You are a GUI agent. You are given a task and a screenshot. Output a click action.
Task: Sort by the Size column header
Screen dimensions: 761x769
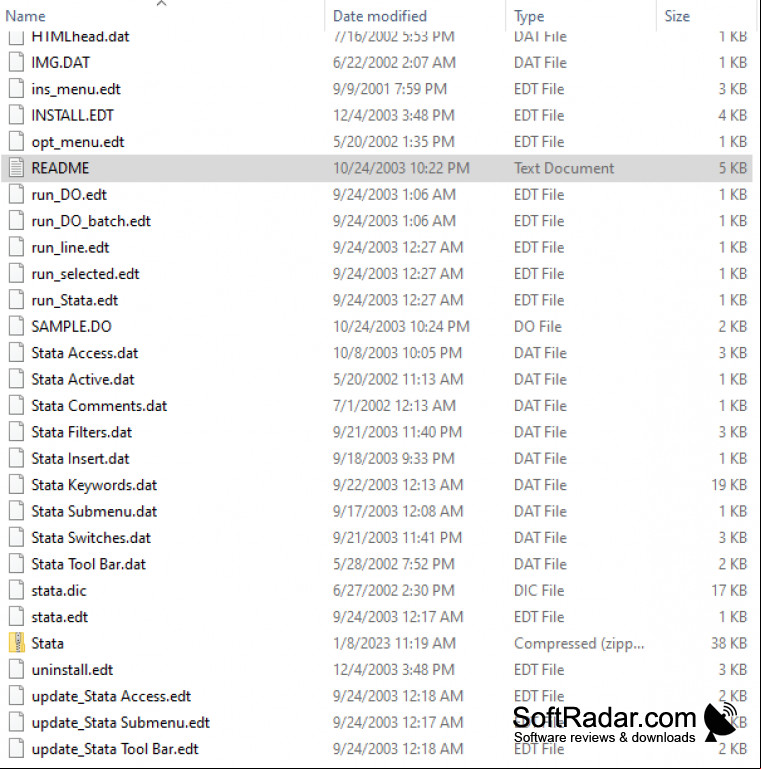coord(677,16)
